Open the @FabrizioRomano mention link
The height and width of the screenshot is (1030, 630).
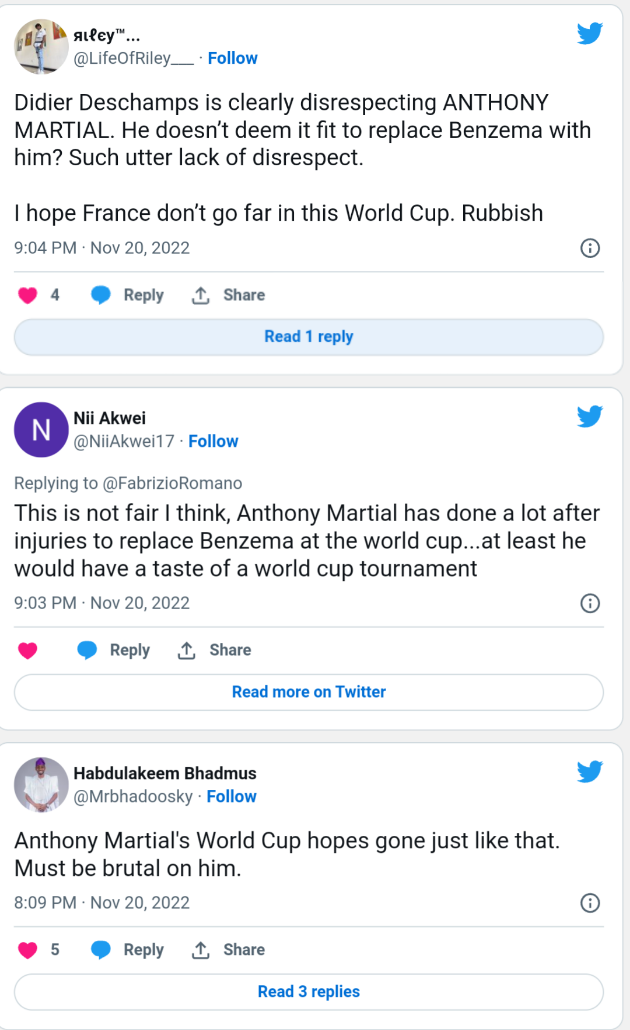[x=173, y=483]
